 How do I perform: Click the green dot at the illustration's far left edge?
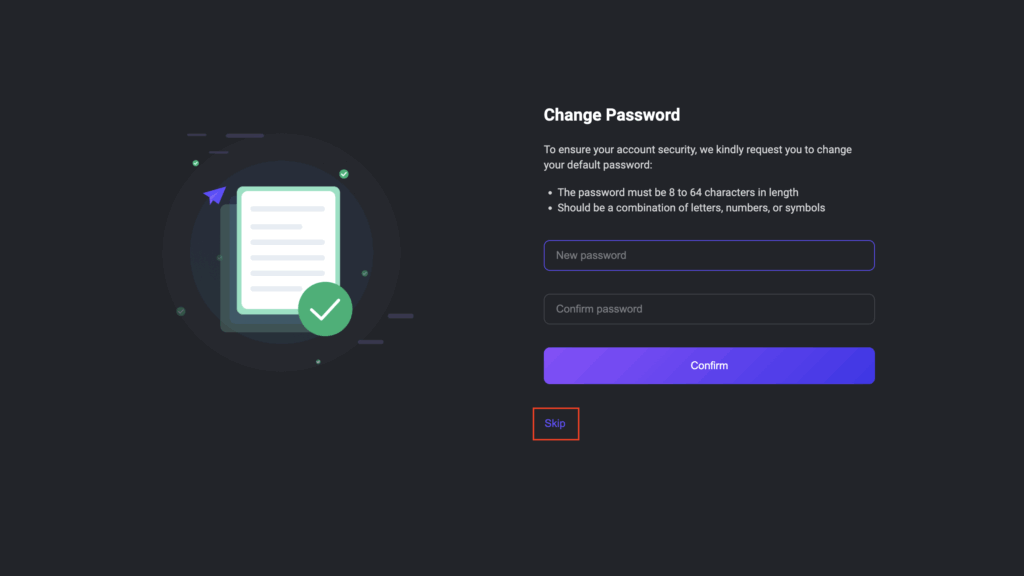pyautogui.click(x=181, y=311)
